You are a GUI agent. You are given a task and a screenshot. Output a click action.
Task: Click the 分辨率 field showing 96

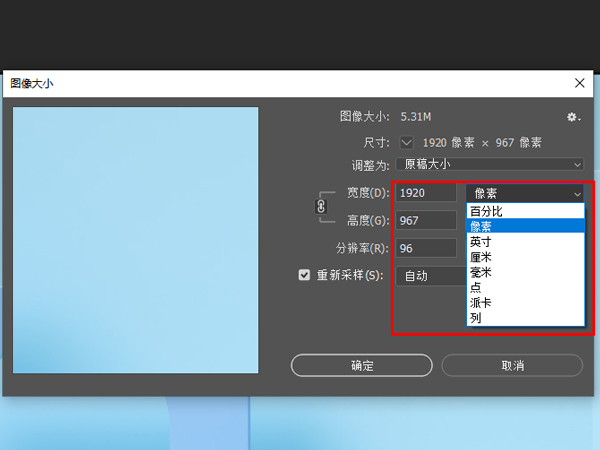click(425, 248)
